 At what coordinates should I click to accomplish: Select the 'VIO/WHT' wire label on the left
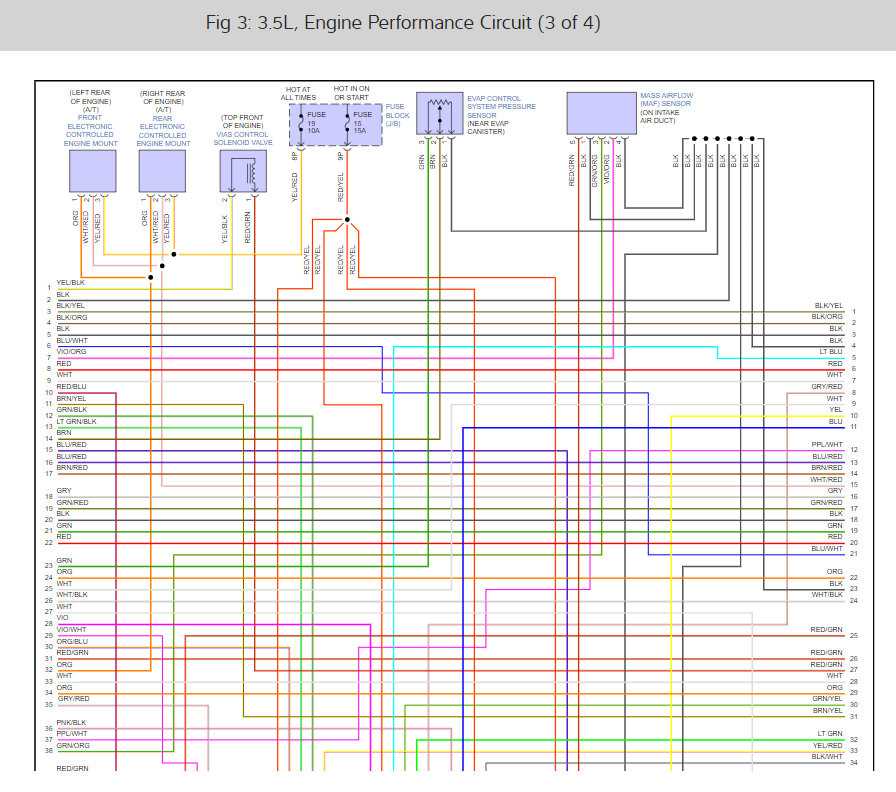(71, 629)
